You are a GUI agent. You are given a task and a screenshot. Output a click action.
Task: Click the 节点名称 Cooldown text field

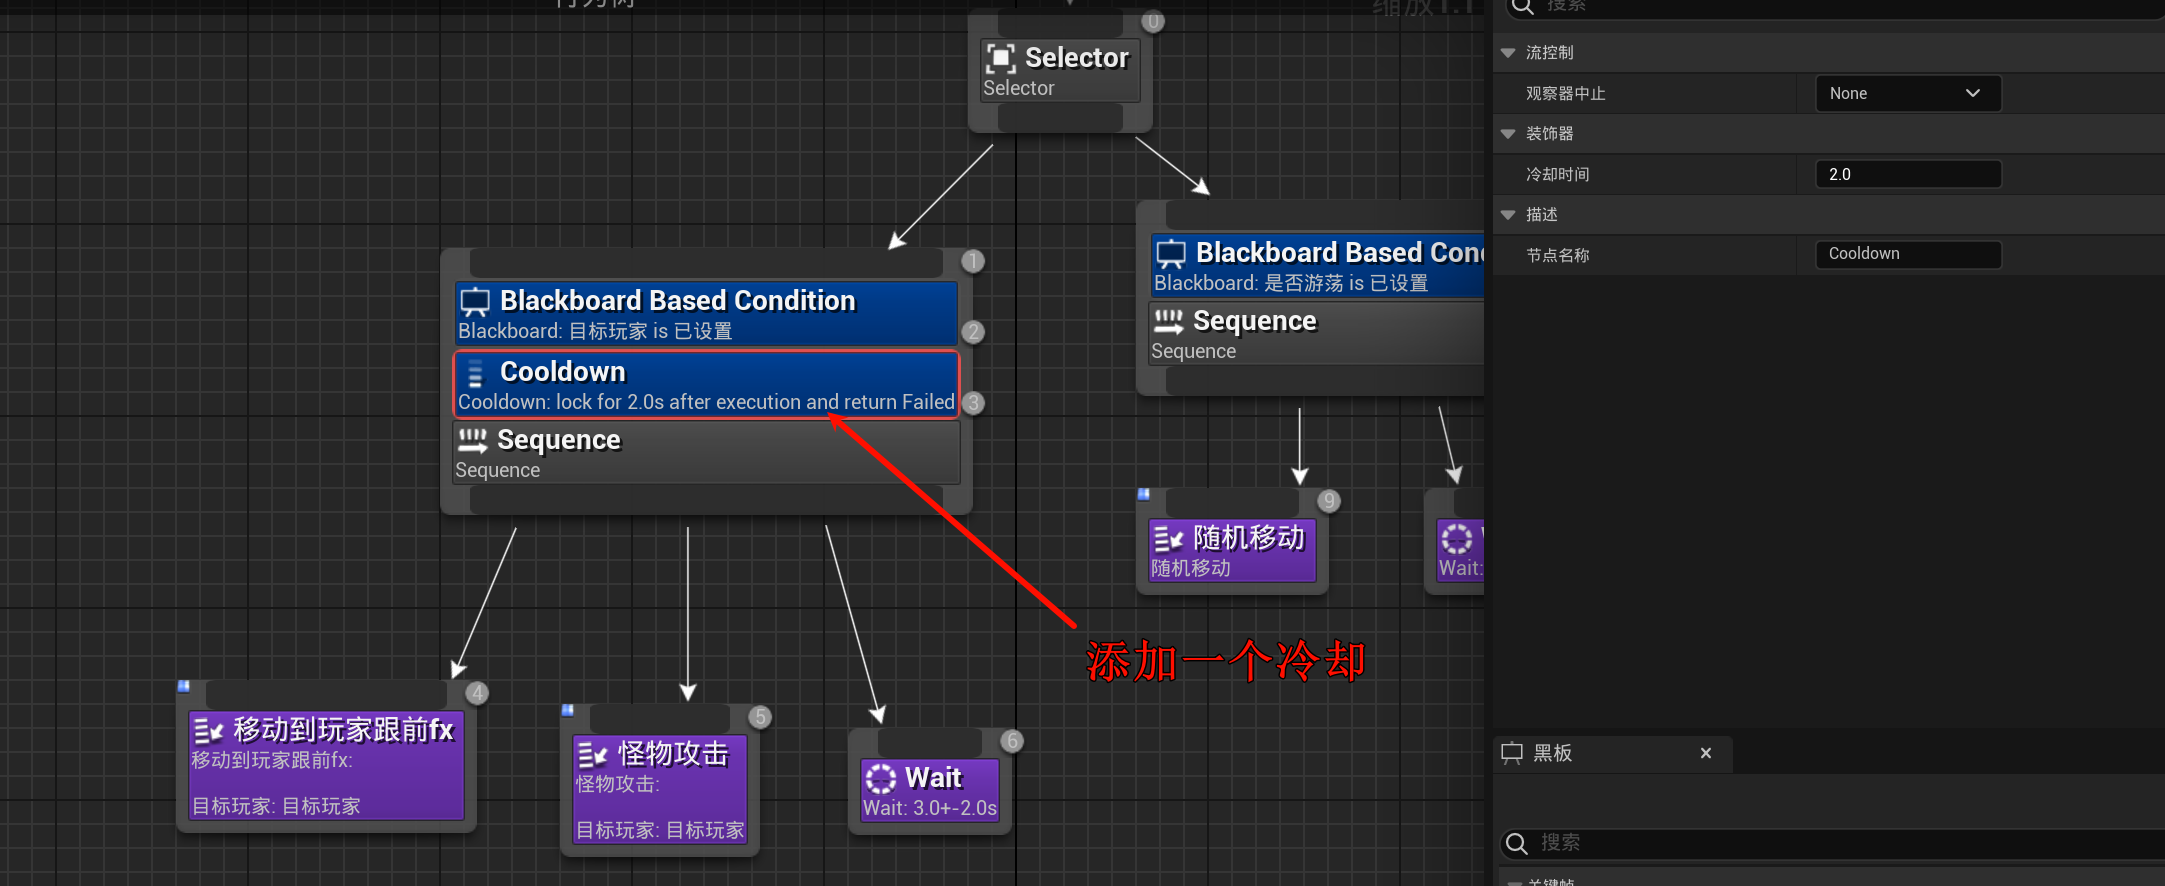coord(1907,254)
